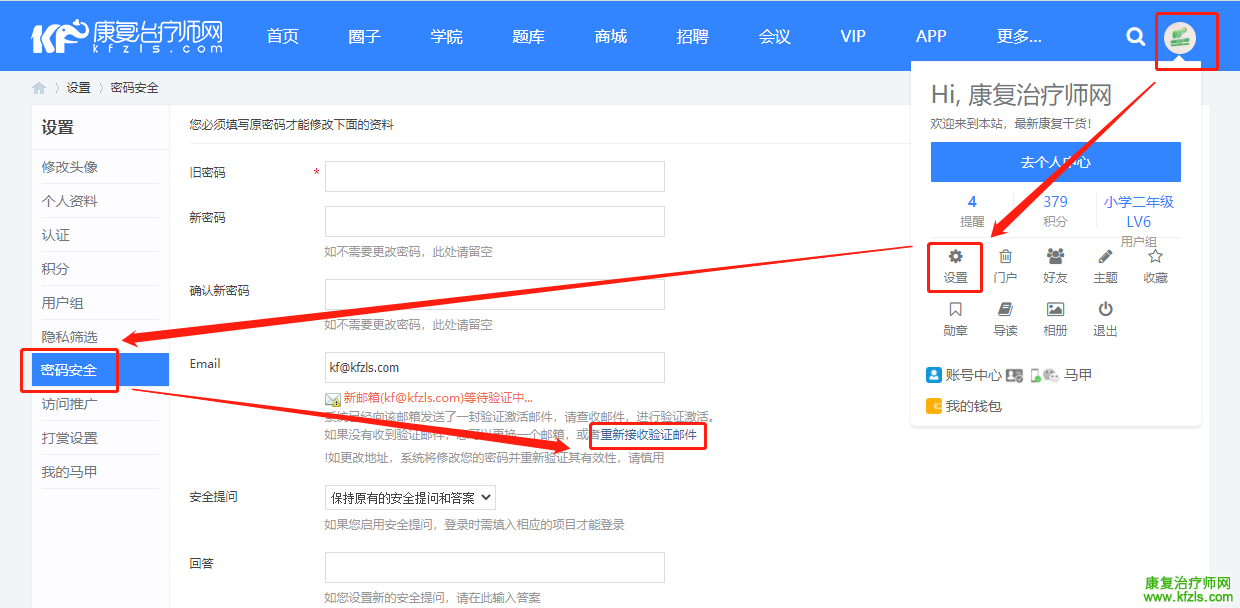The height and width of the screenshot is (608, 1240).
Task: Open 设置 gear icon in user panel
Action: [956, 257]
